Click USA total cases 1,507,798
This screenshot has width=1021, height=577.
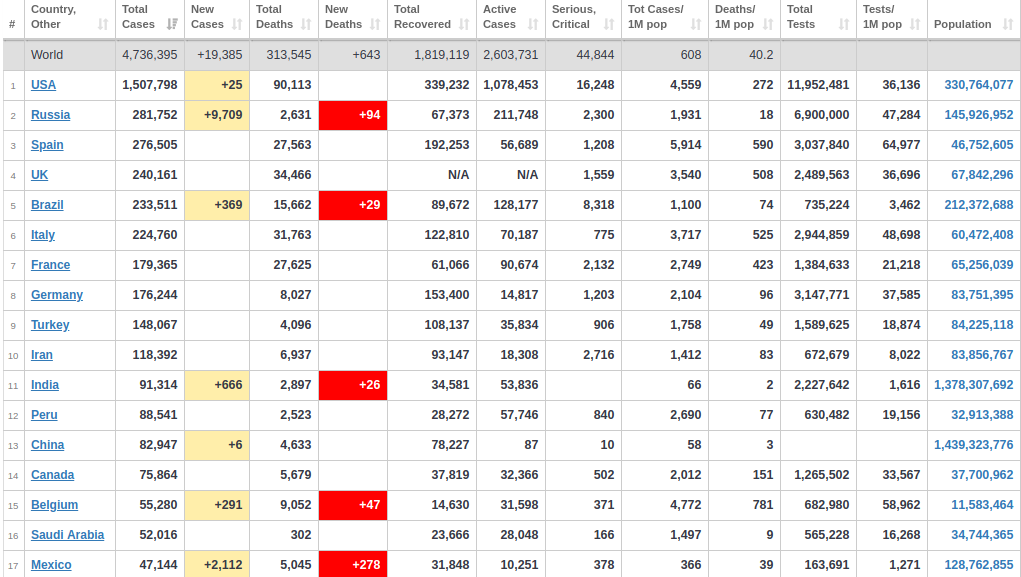(x=150, y=85)
